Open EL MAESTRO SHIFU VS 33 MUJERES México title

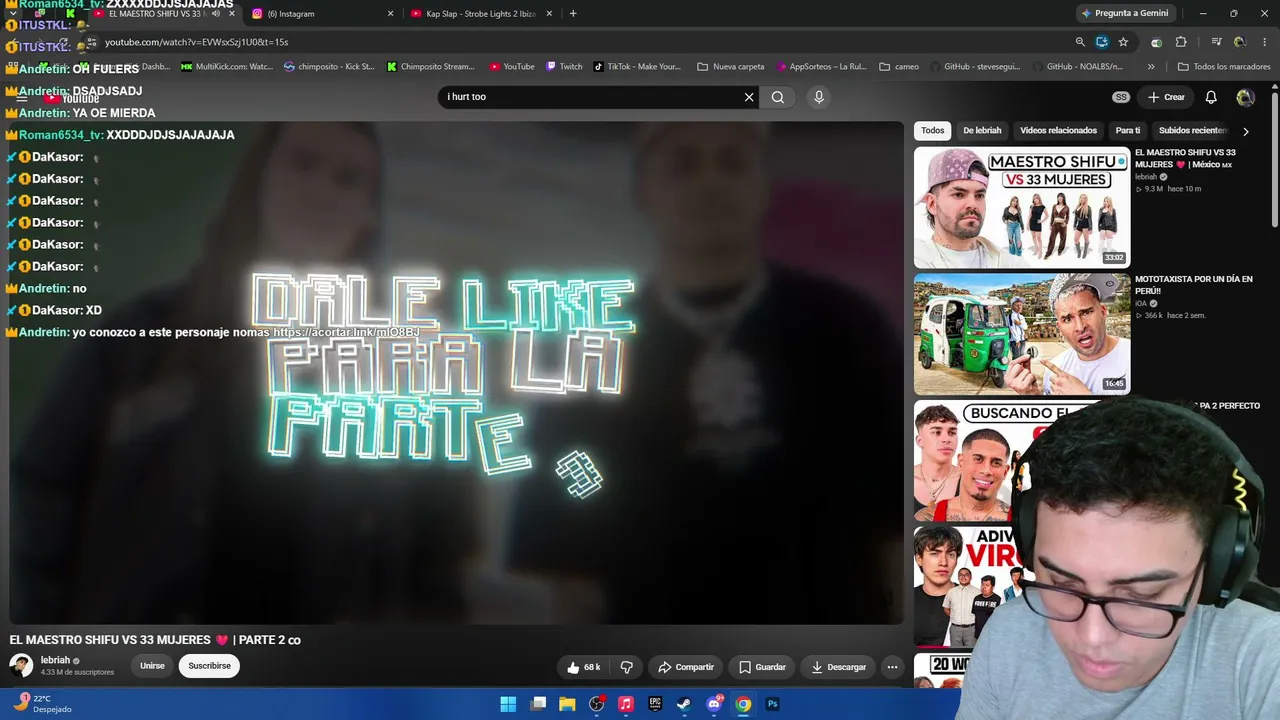[1185, 158]
